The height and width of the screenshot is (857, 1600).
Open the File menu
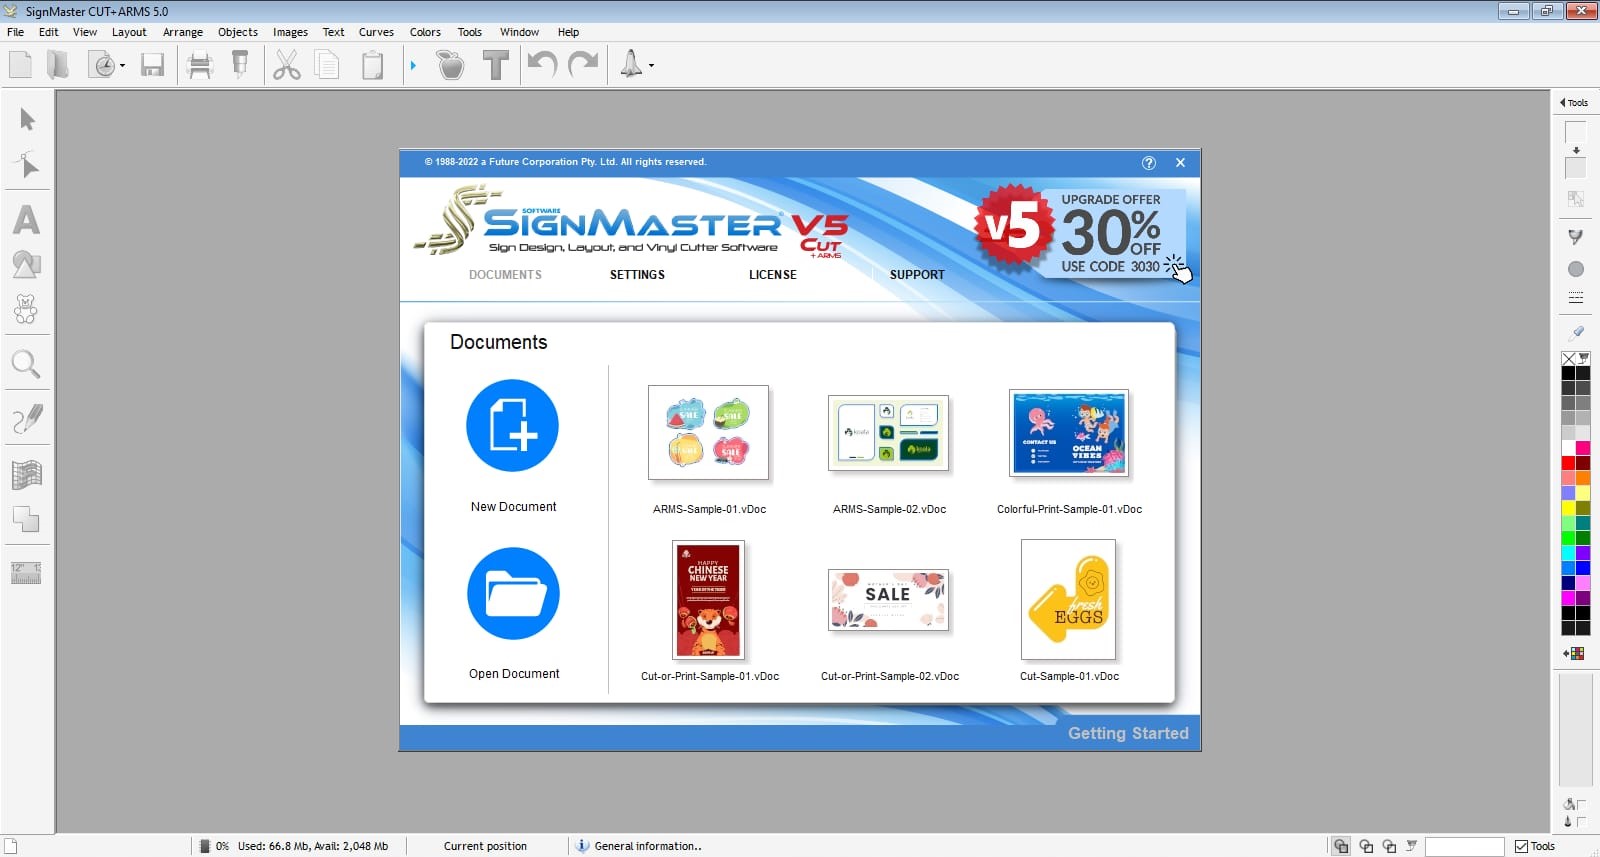[x=16, y=32]
